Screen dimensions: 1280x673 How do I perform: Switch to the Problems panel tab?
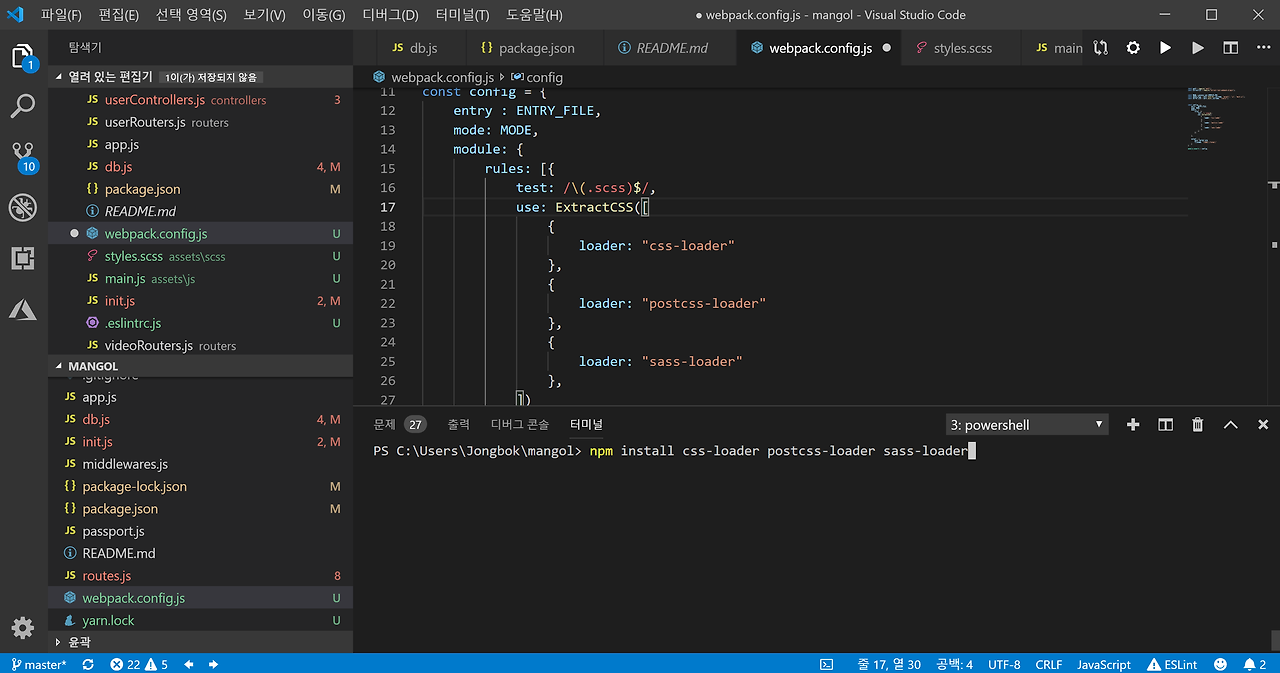click(385, 425)
